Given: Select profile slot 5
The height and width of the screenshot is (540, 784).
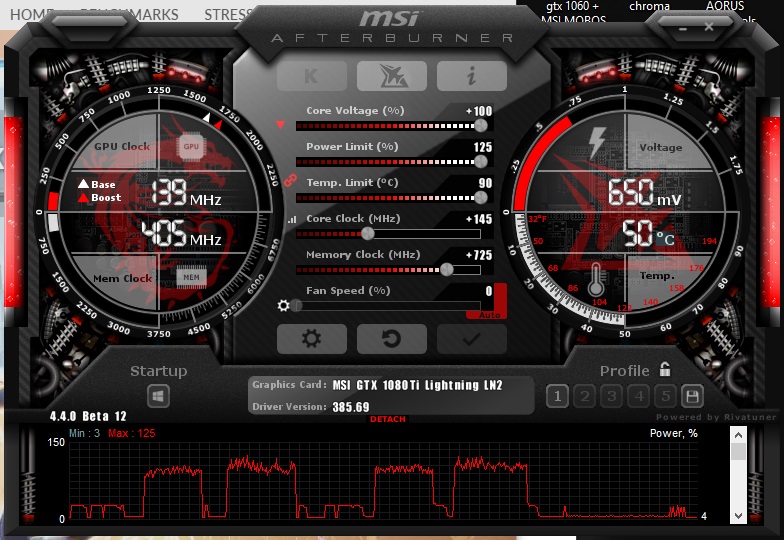Looking at the screenshot, I should pos(666,396).
